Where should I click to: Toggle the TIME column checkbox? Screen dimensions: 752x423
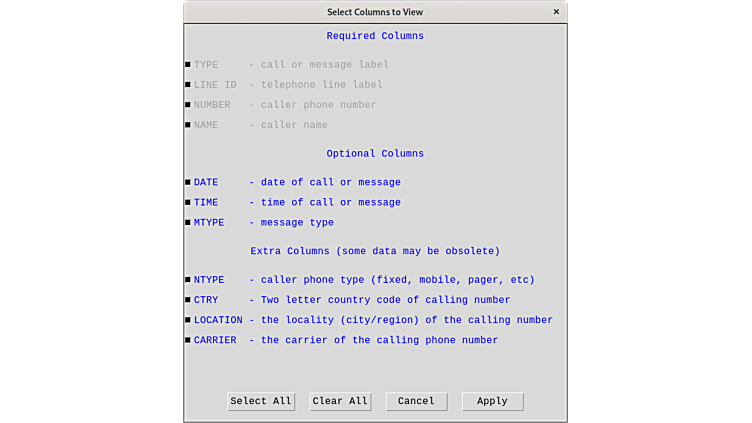[188, 203]
